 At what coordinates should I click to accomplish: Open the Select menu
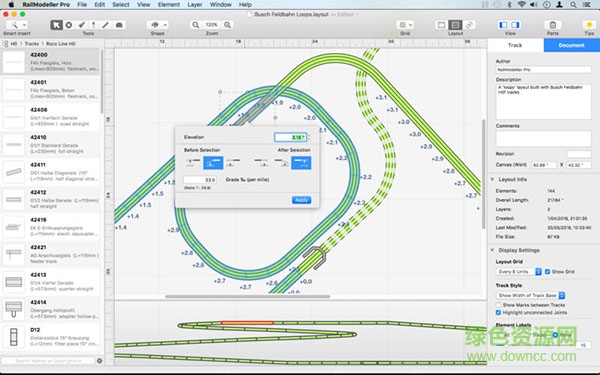click(121, 5)
